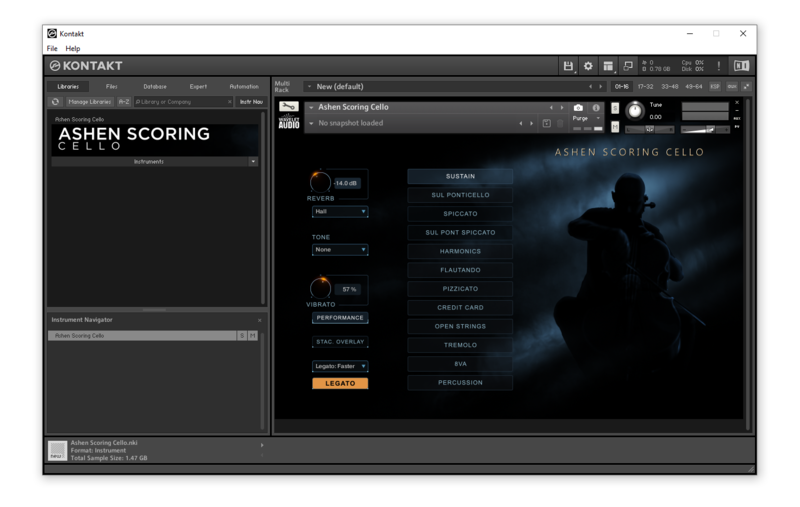Save snapshot disk icon
This screenshot has width=800, height=507.
(546, 123)
